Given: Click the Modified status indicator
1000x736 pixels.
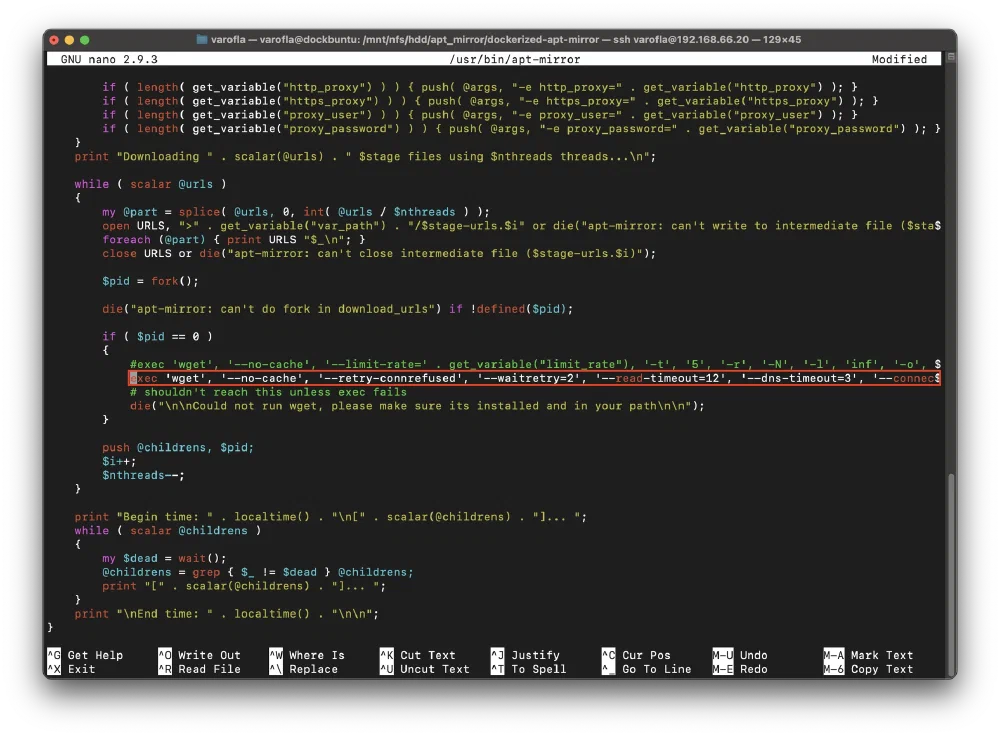Looking at the screenshot, I should tap(899, 59).
